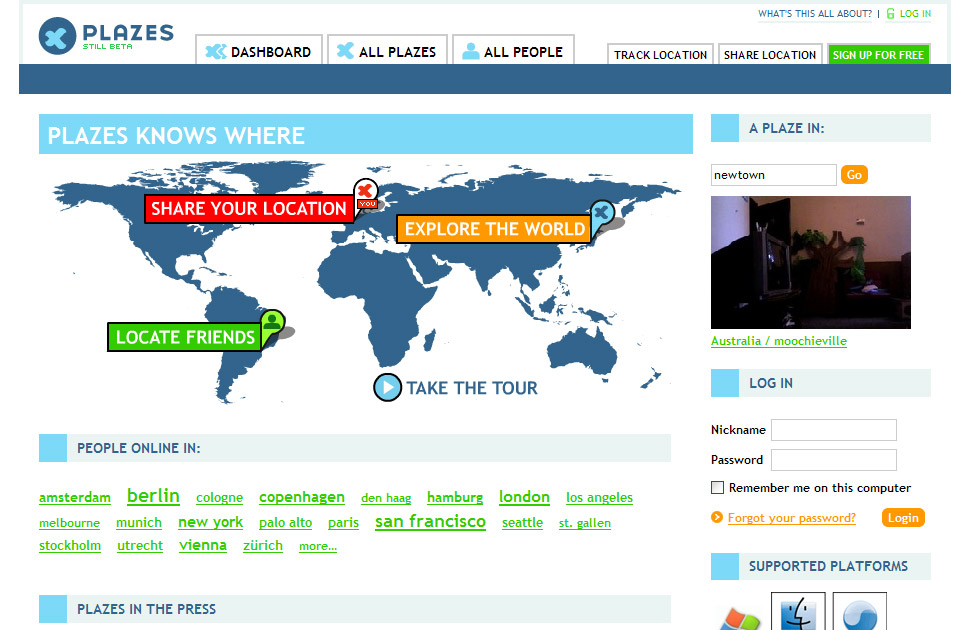Screen dimensions: 961x630
Task: Open the london city link
Action: tap(524, 496)
